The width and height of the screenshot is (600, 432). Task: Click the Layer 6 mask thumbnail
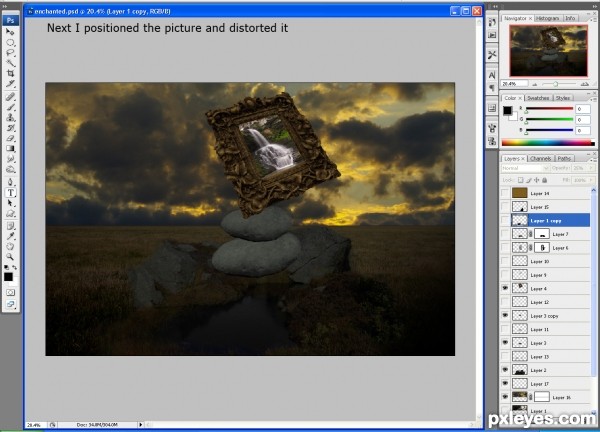point(542,248)
